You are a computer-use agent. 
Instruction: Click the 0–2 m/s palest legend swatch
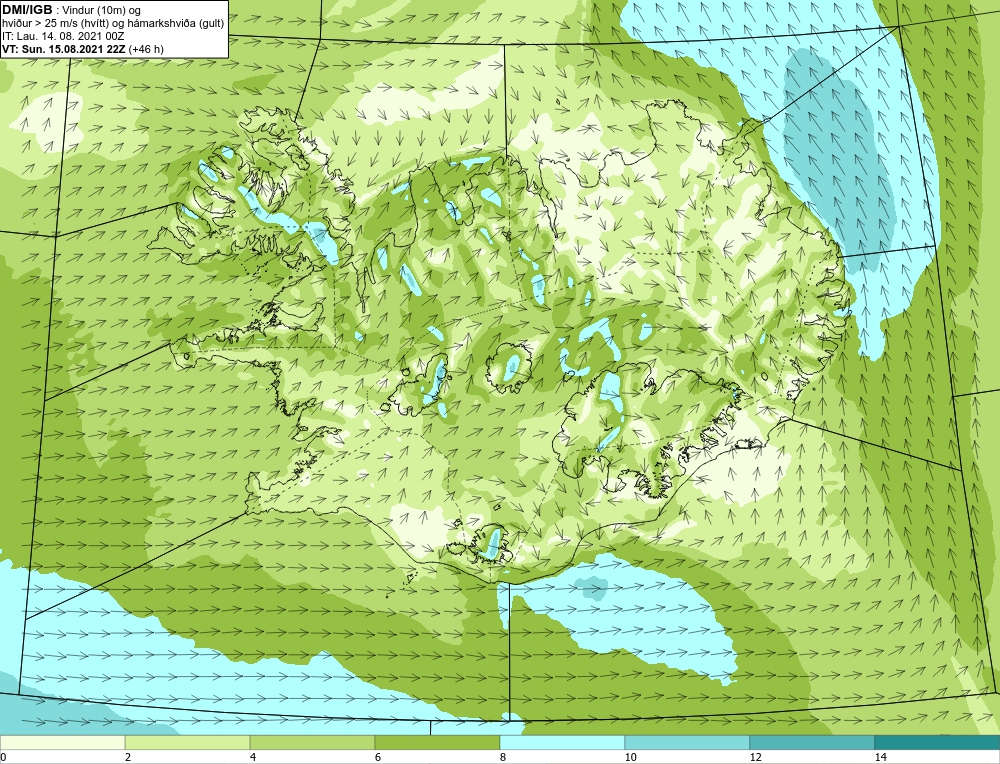pos(62,742)
